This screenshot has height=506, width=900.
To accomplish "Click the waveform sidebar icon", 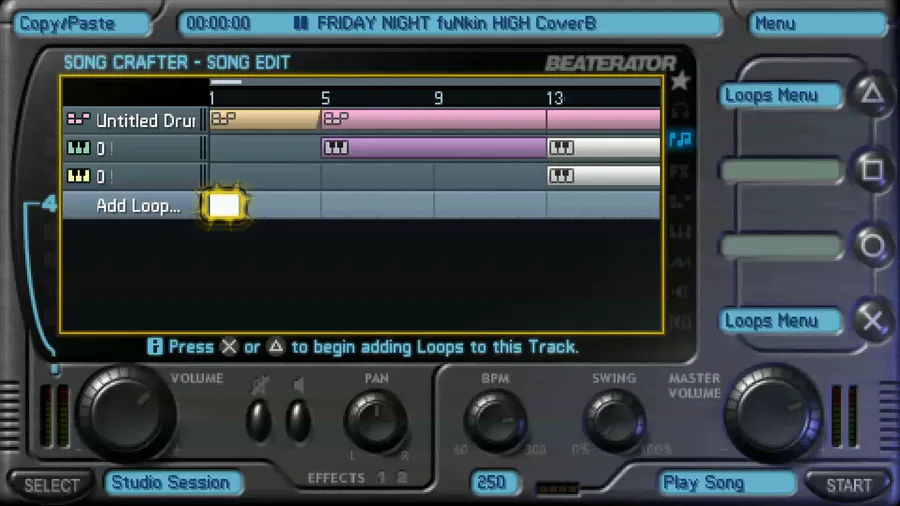I will (x=680, y=262).
